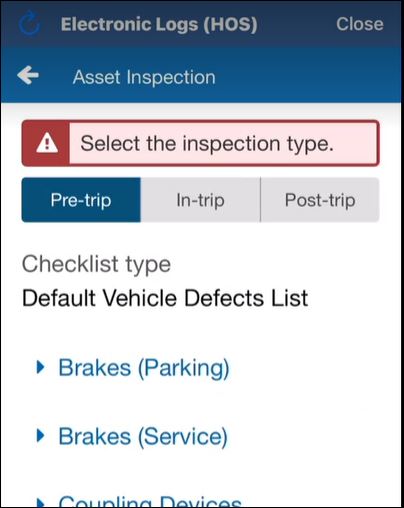Select the Post-trip inspection type
The image size is (404, 508).
320,200
